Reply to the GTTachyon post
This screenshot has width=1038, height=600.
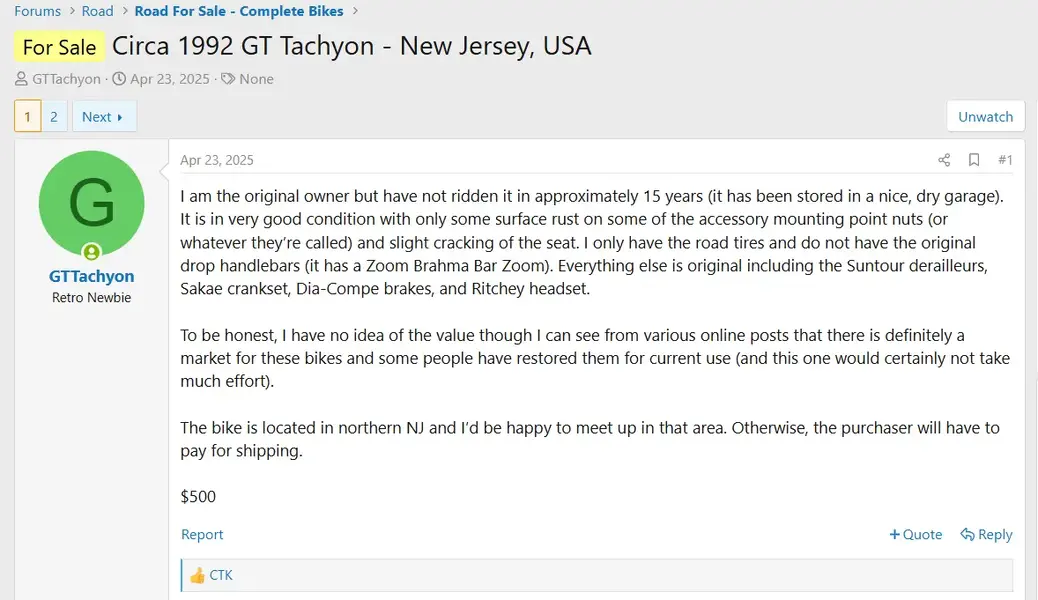(986, 535)
